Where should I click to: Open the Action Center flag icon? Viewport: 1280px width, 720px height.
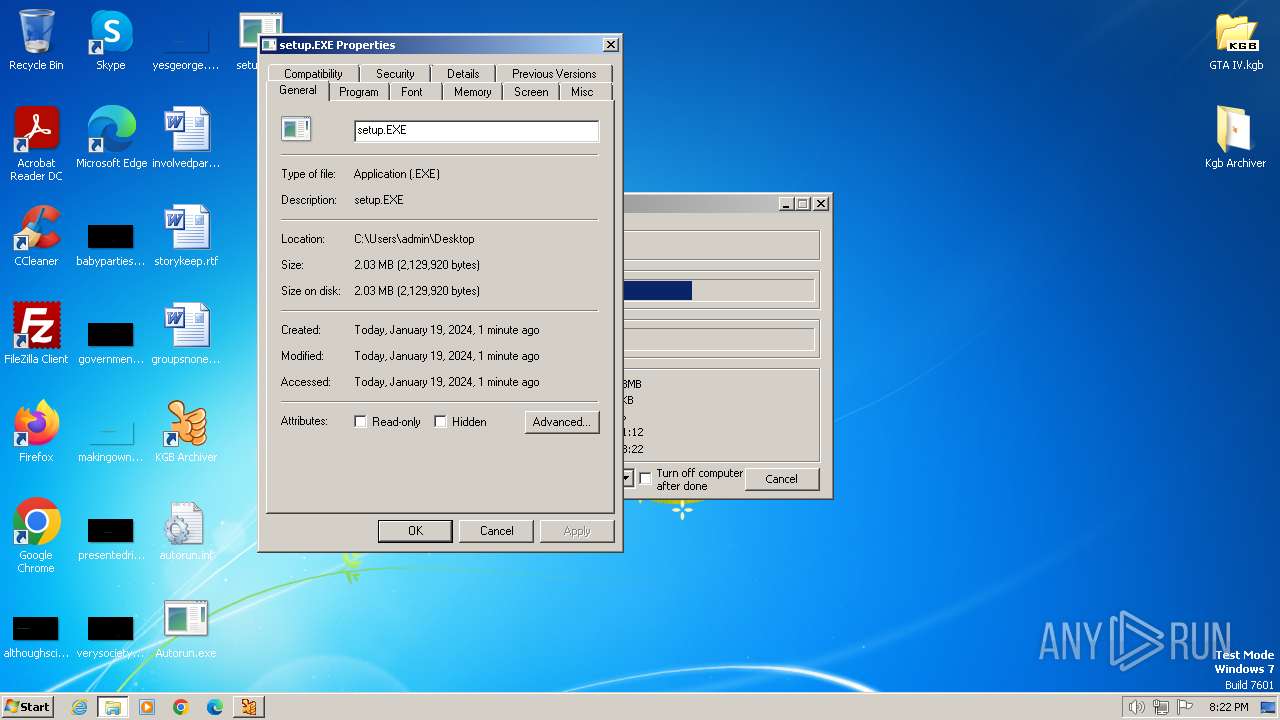(1186, 707)
